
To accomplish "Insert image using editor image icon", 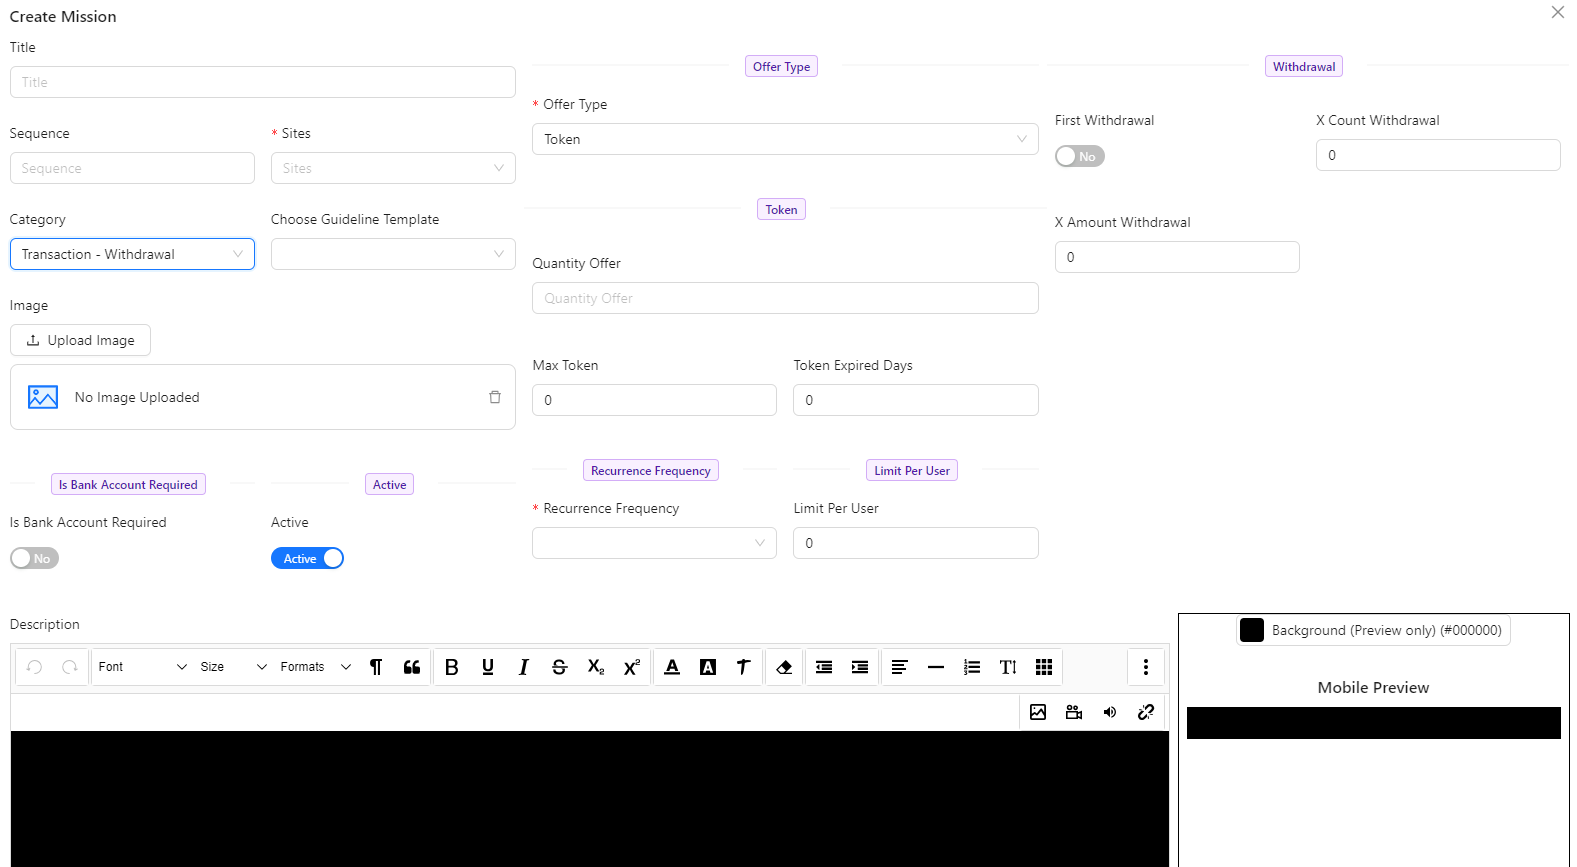I will (x=1038, y=712).
